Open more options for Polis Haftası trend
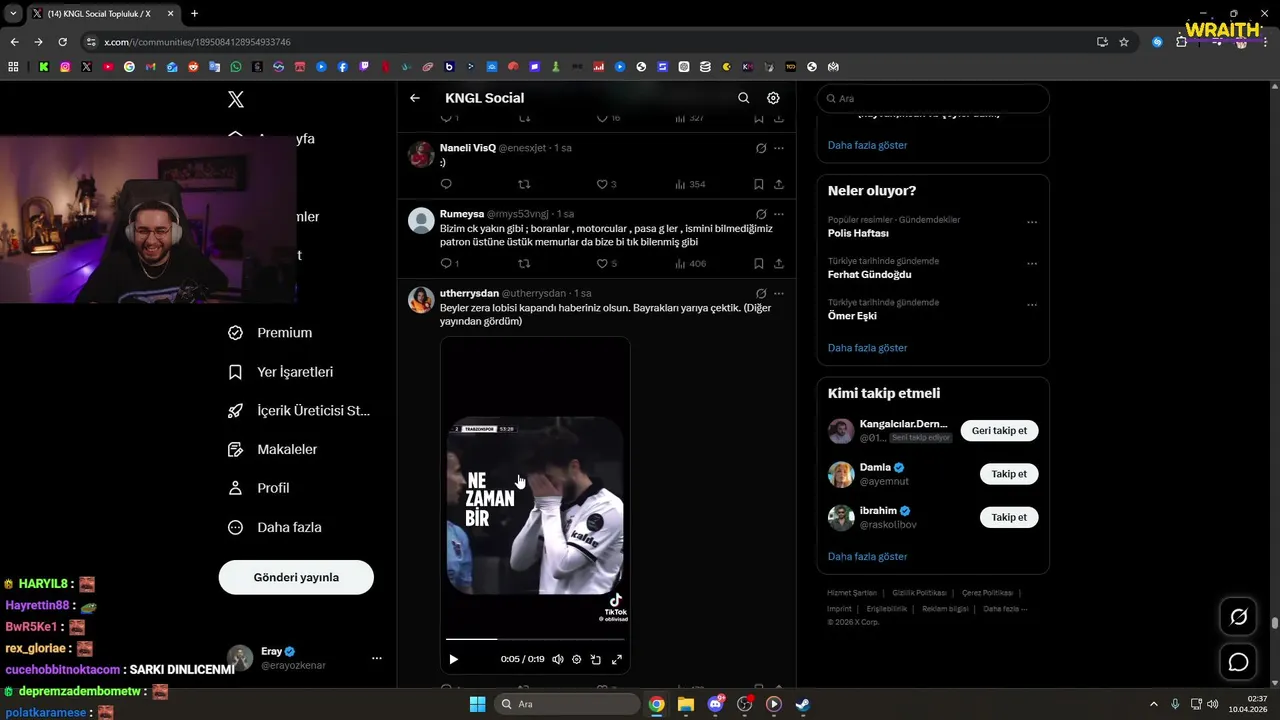 (1032, 223)
